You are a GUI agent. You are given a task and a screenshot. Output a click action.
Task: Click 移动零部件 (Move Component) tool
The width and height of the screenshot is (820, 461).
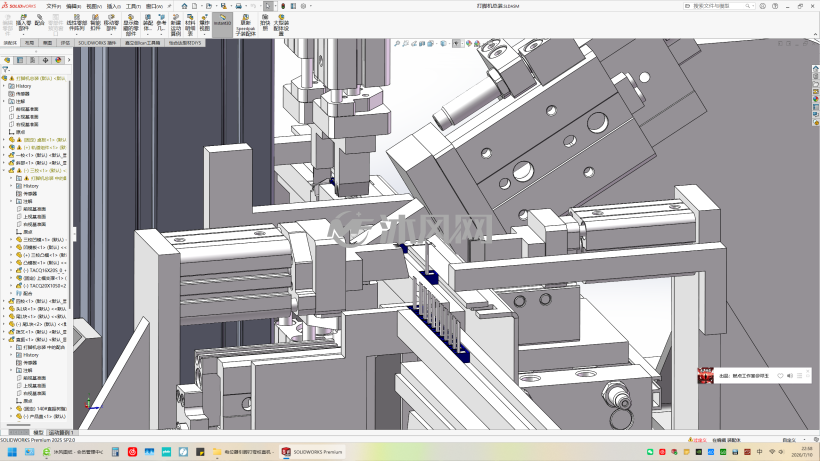click(111, 23)
